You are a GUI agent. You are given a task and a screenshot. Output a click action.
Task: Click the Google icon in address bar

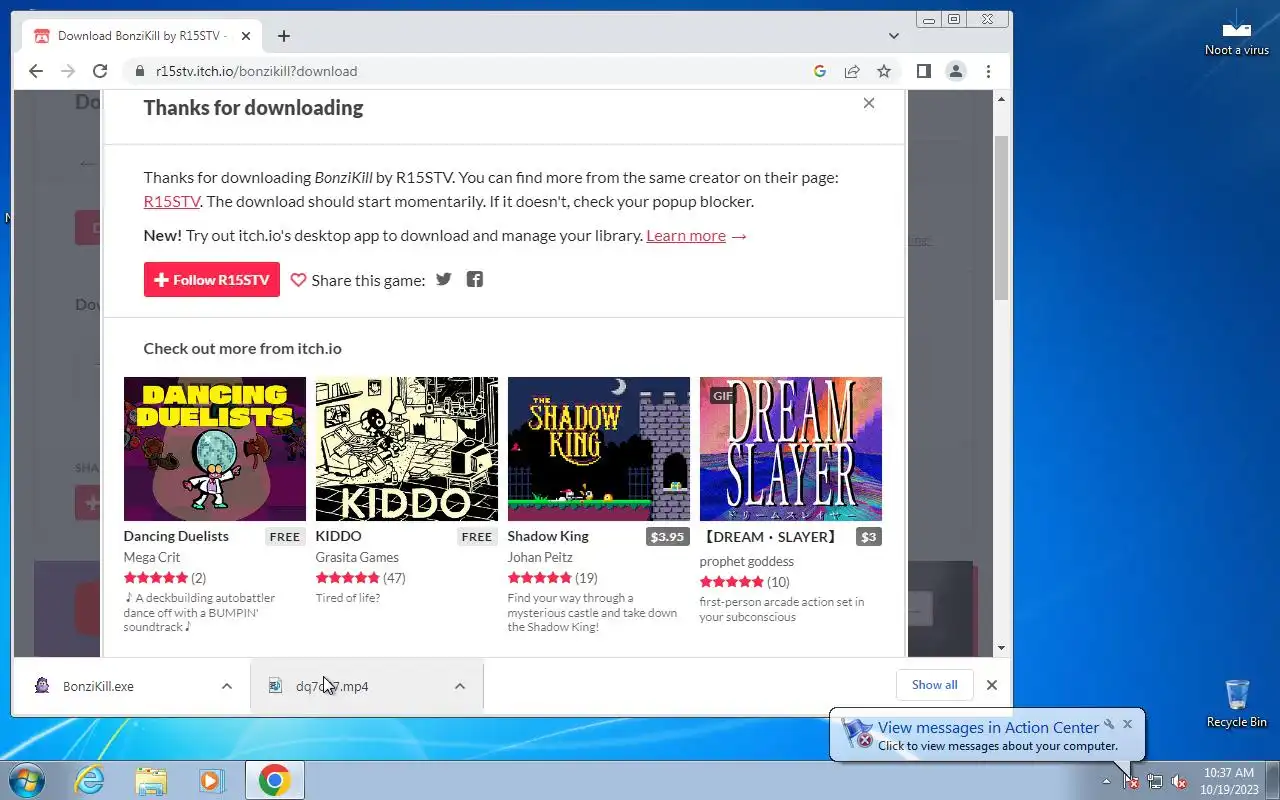click(x=820, y=71)
